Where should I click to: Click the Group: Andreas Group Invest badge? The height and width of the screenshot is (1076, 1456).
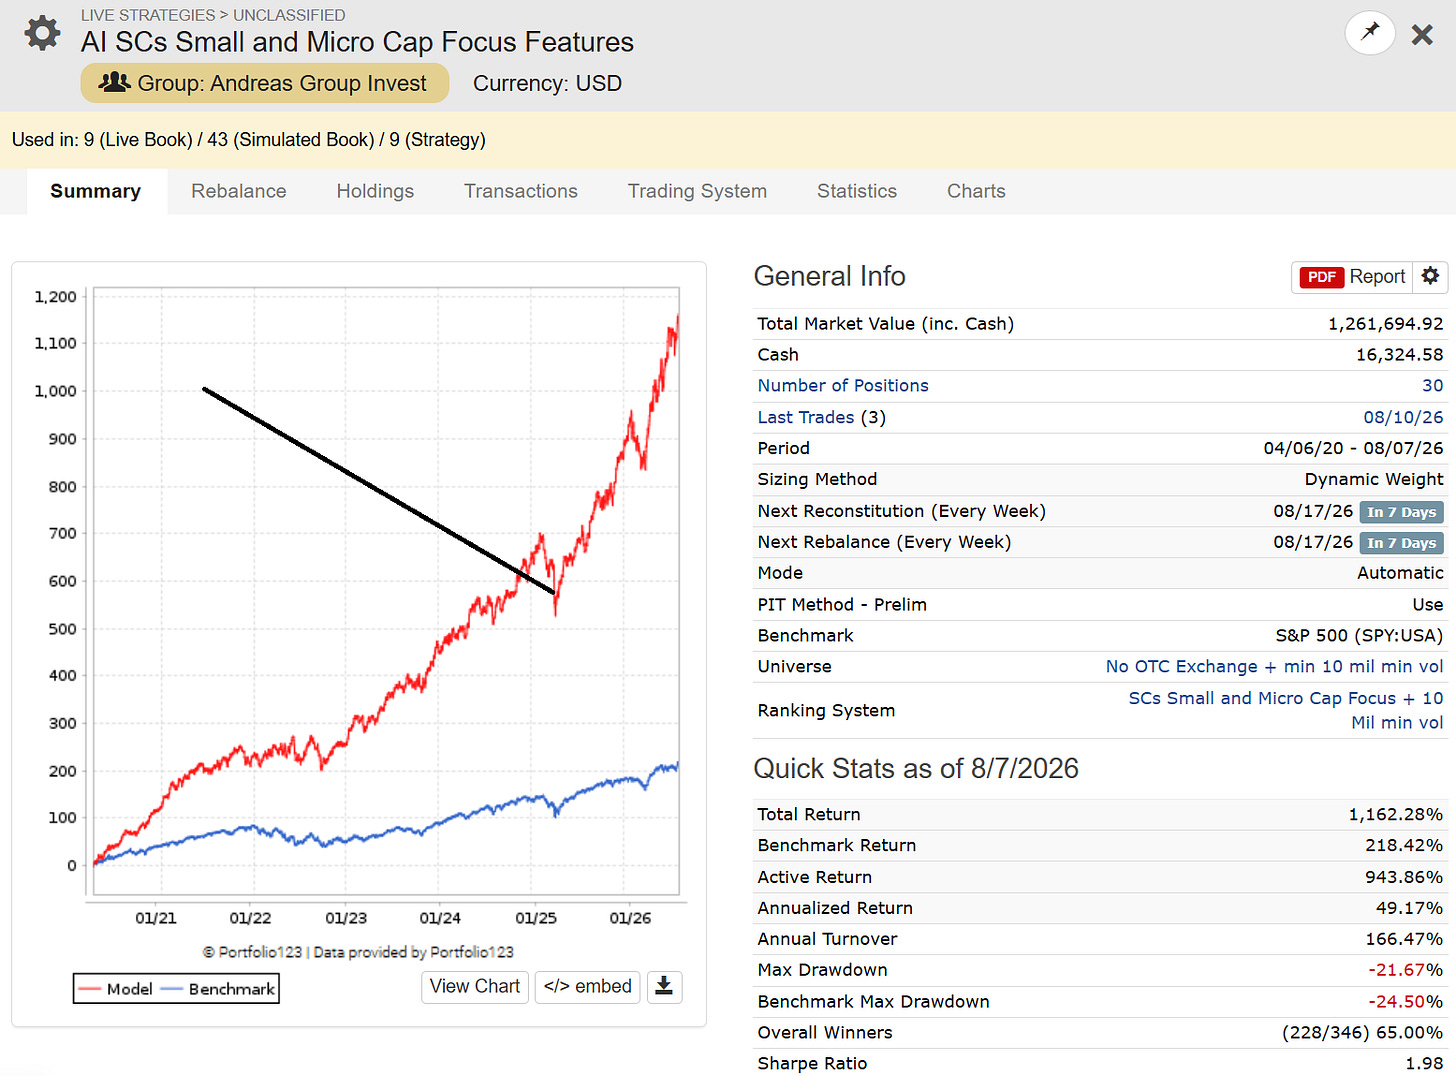click(x=265, y=83)
